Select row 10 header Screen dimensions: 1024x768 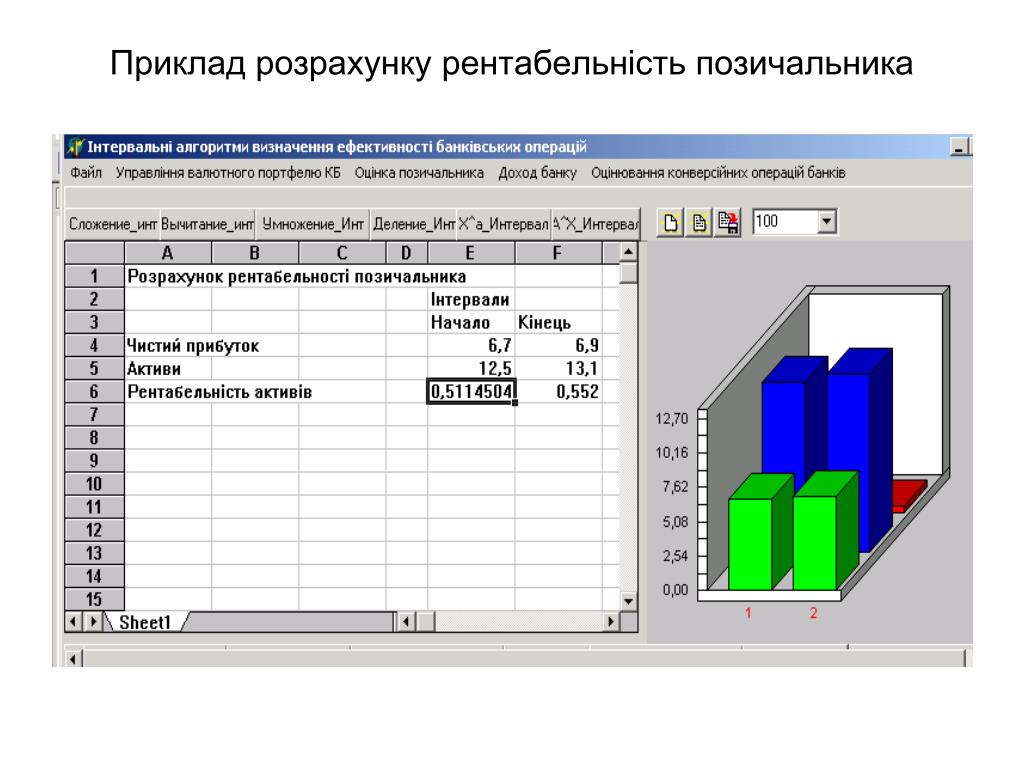click(x=95, y=484)
